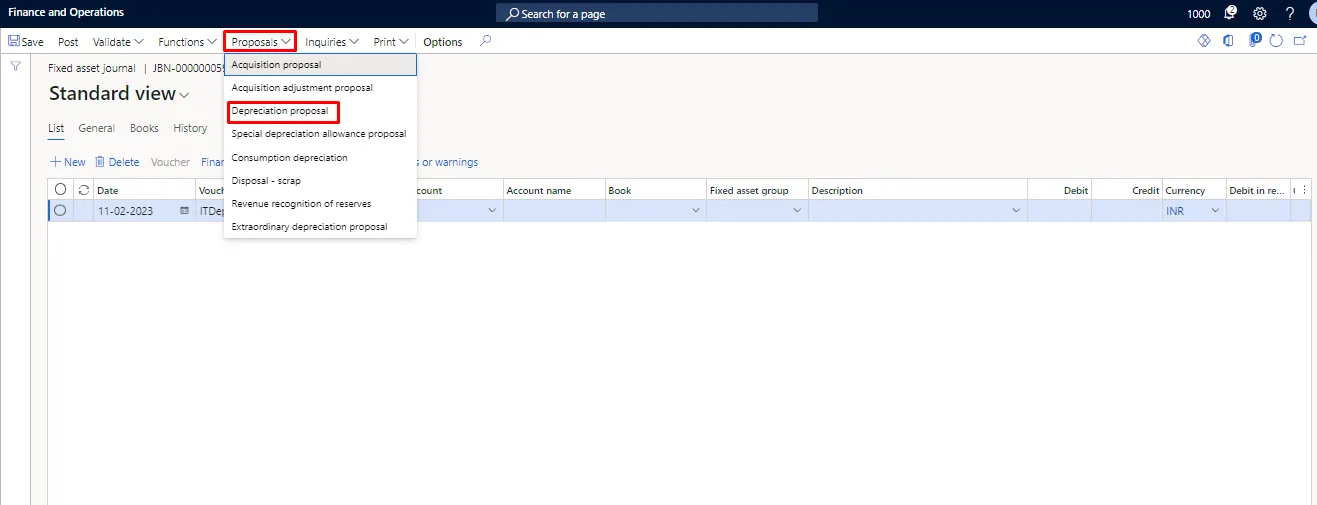This screenshot has width=1317, height=505.
Task: Click the grid column options dots
Action: pyautogui.click(x=1304, y=190)
